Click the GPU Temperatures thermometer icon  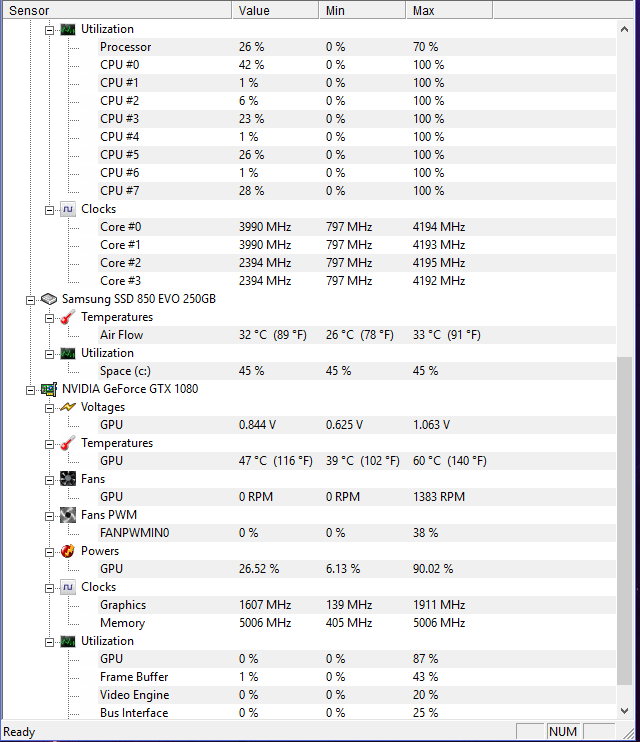(68, 443)
